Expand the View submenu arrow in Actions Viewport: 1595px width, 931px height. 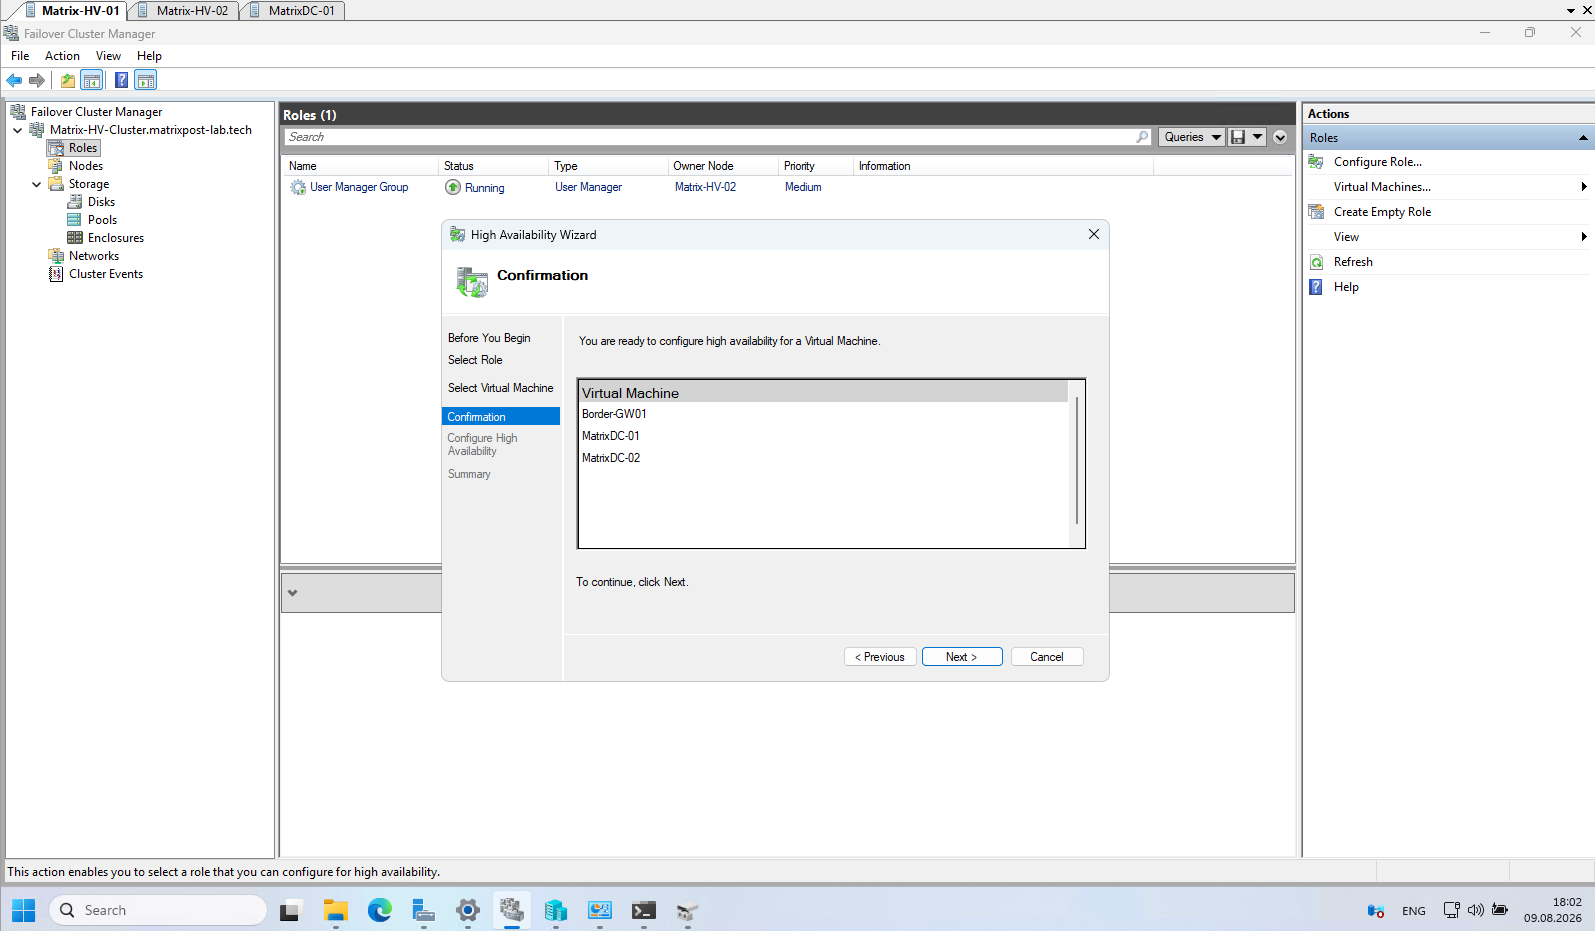[x=1584, y=237]
